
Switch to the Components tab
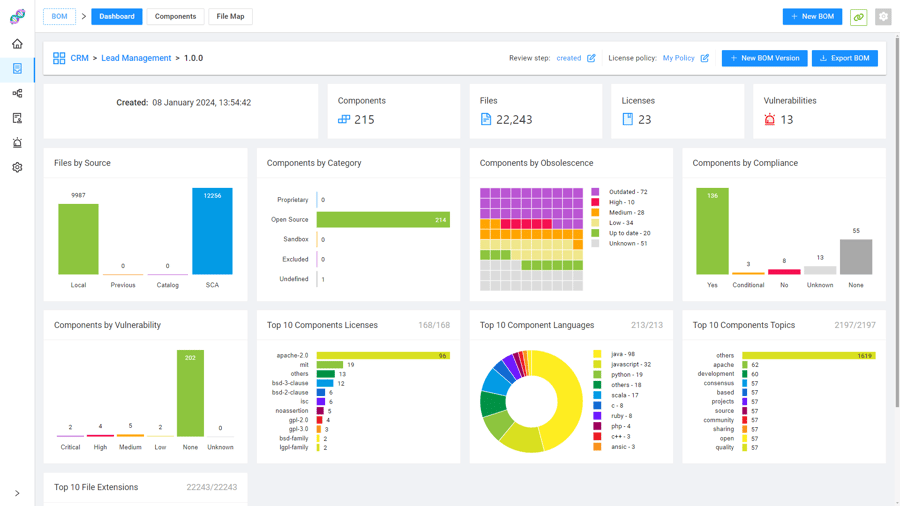[175, 17]
